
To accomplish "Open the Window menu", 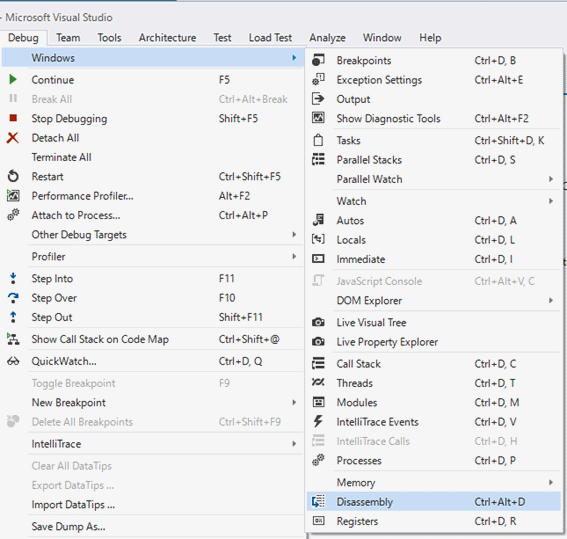I will 382,38.
